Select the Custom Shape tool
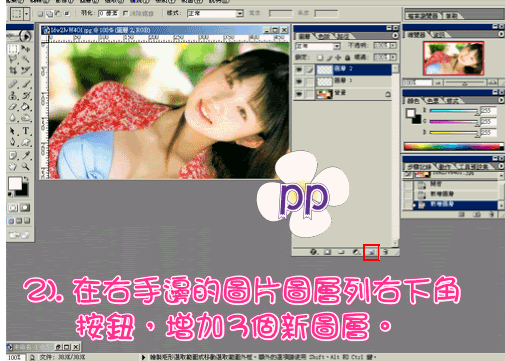Screen dimensions: 505x361 click(x=25, y=142)
